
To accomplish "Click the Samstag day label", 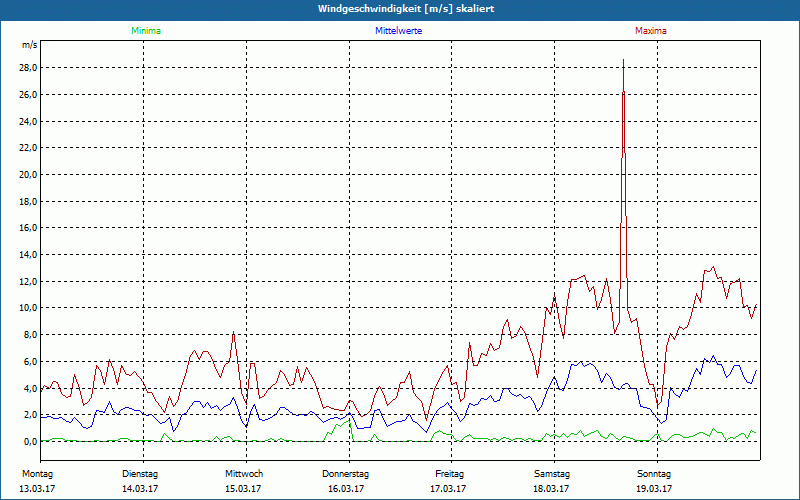I will 552,474.
